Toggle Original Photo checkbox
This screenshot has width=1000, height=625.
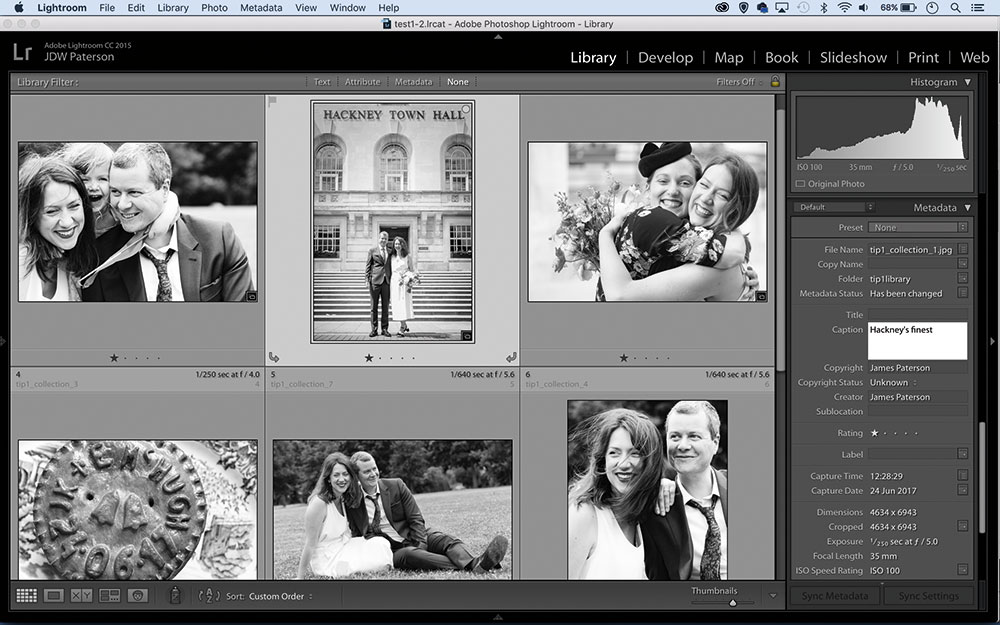[x=800, y=184]
